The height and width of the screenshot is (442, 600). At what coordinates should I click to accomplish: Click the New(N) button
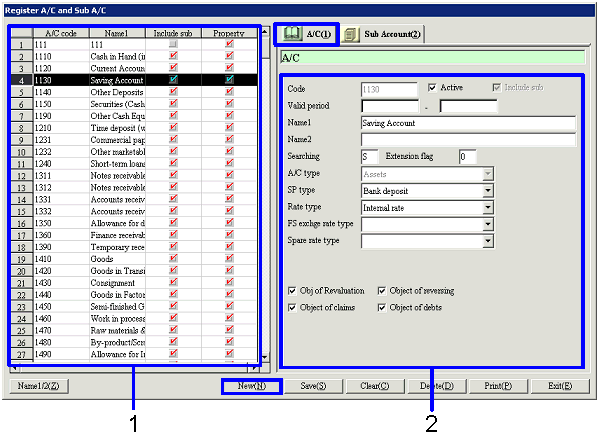(x=250, y=386)
